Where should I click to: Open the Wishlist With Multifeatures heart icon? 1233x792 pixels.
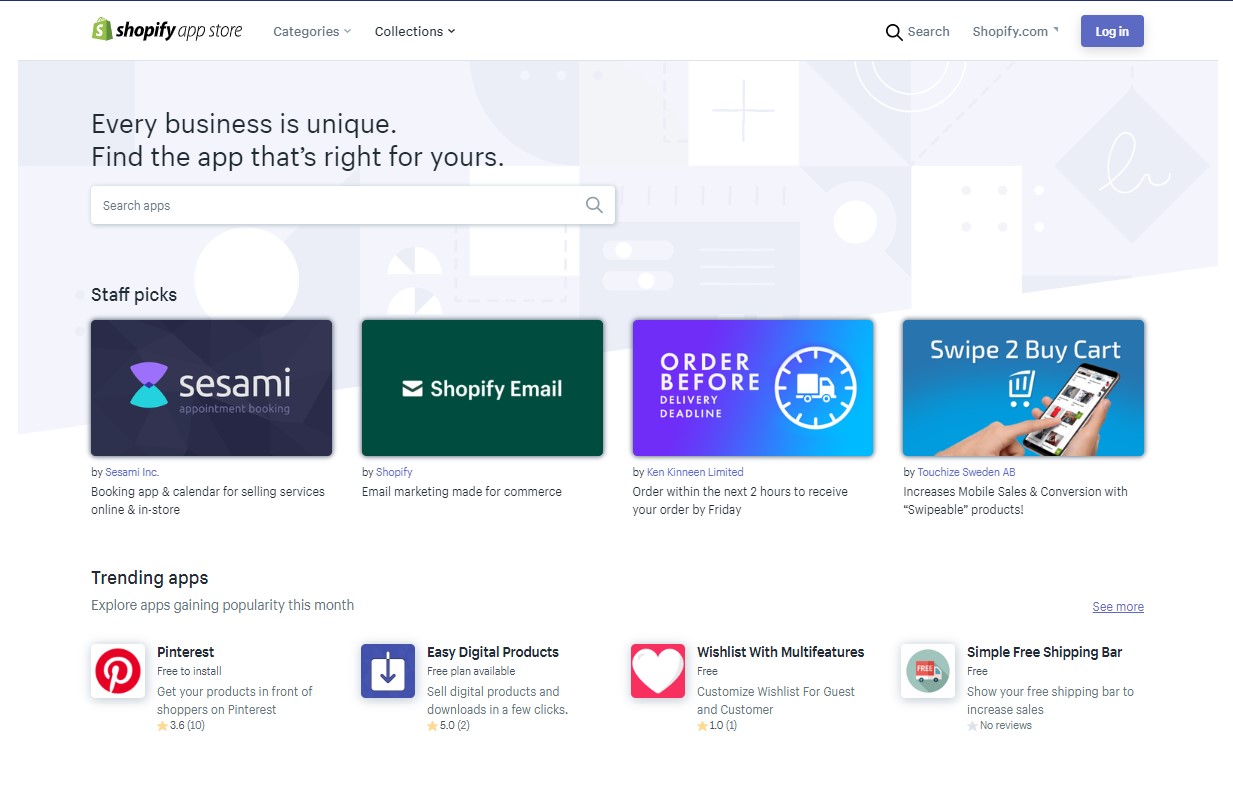(658, 671)
